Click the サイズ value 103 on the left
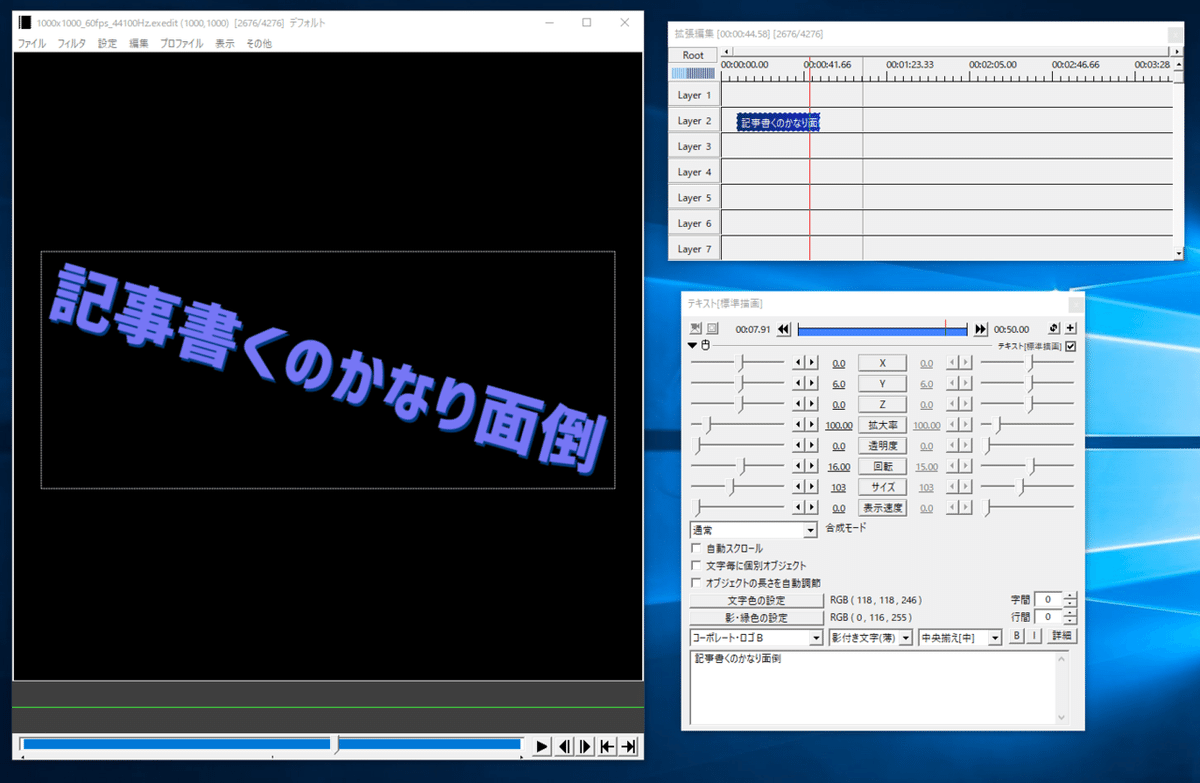Image resolution: width=1200 pixels, height=783 pixels. (839, 487)
